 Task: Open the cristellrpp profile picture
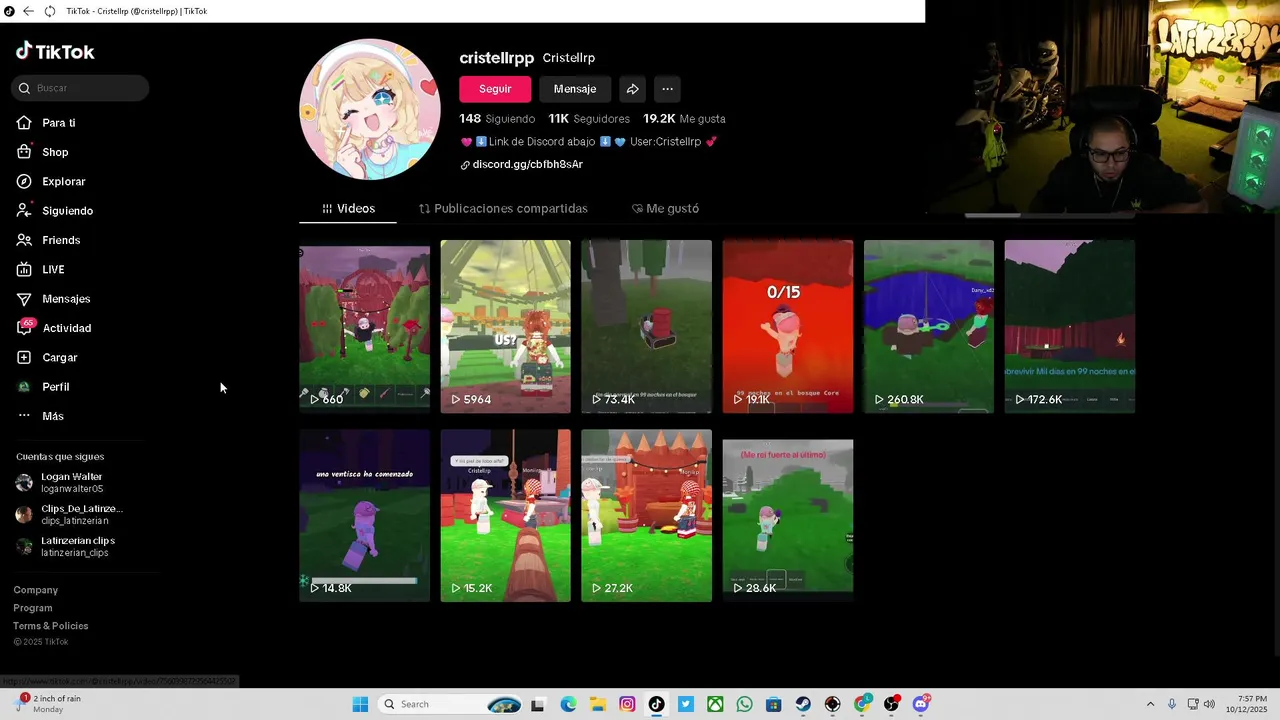[x=370, y=109]
